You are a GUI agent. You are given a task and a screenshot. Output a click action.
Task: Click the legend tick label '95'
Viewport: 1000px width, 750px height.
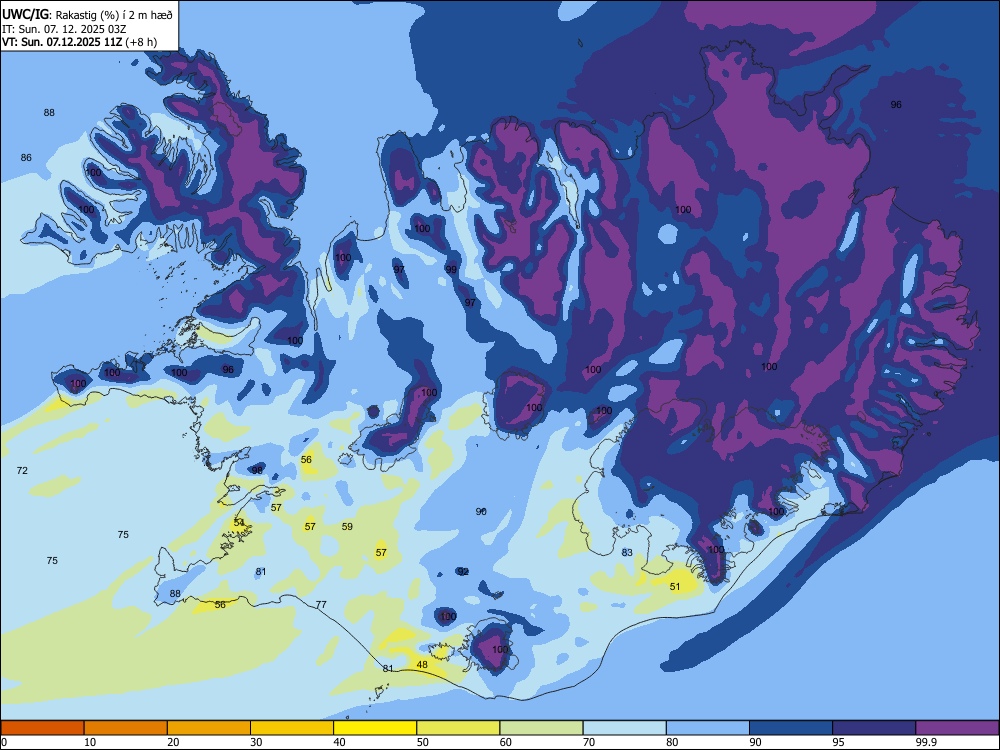[839, 742]
